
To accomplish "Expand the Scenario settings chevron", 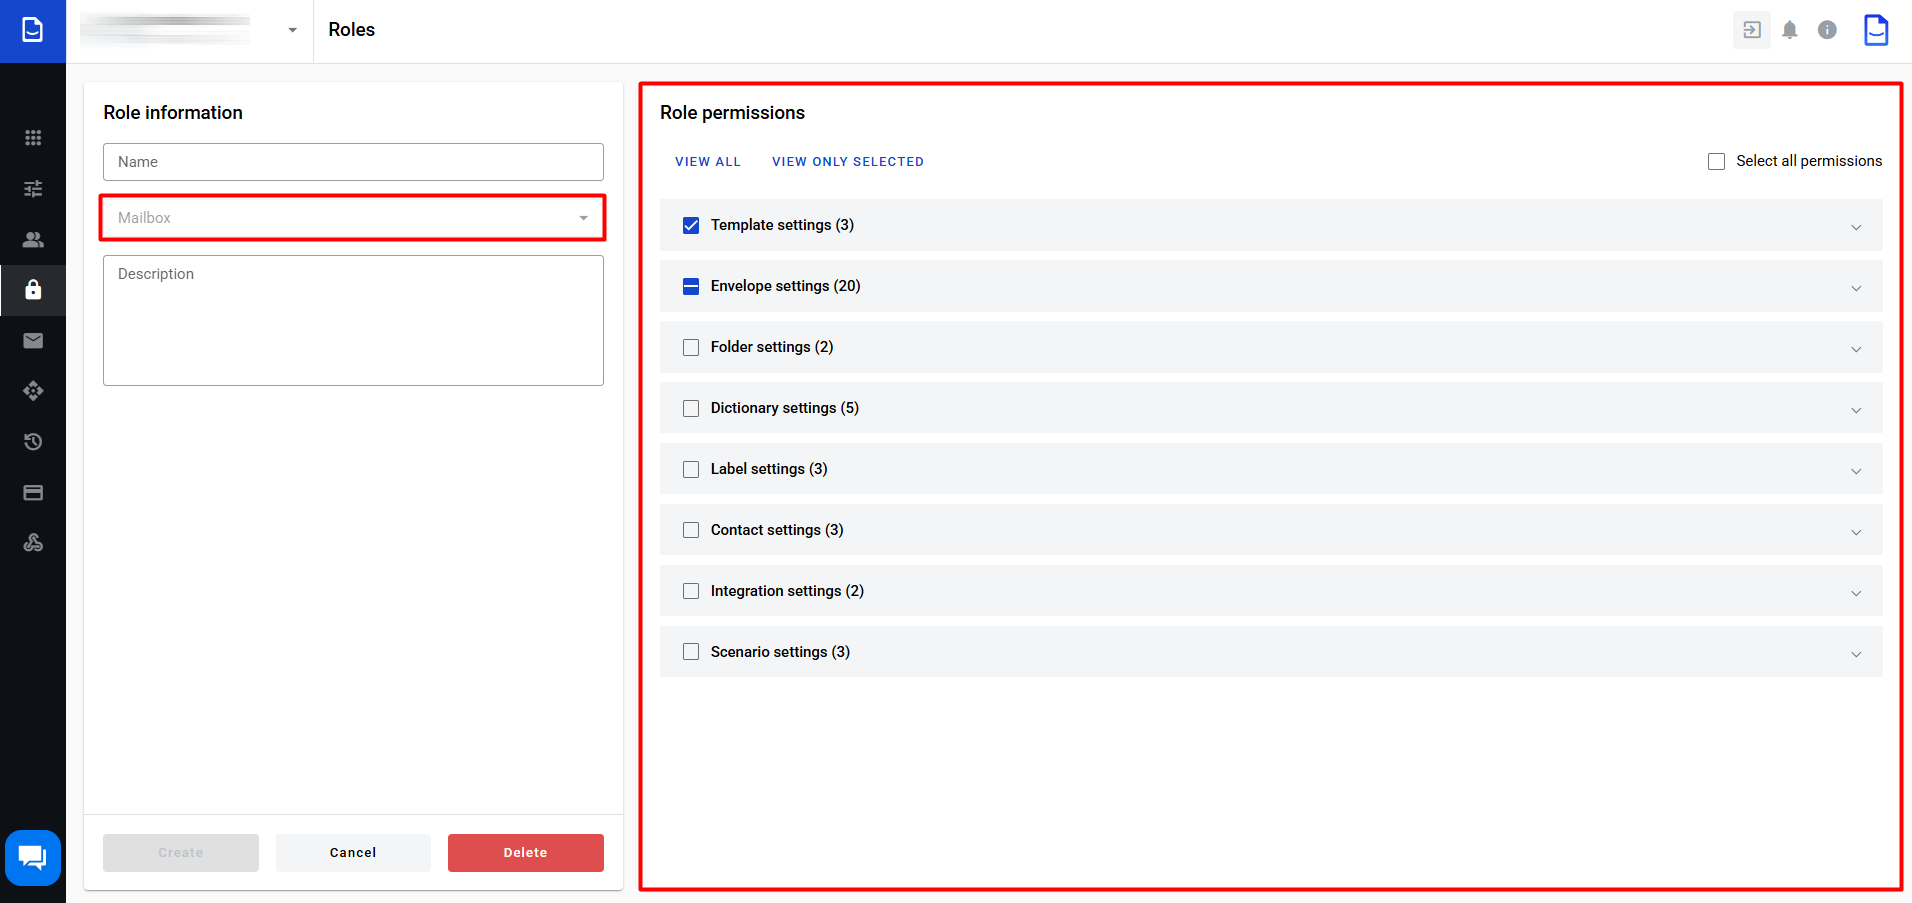I will click(1855, 654).
